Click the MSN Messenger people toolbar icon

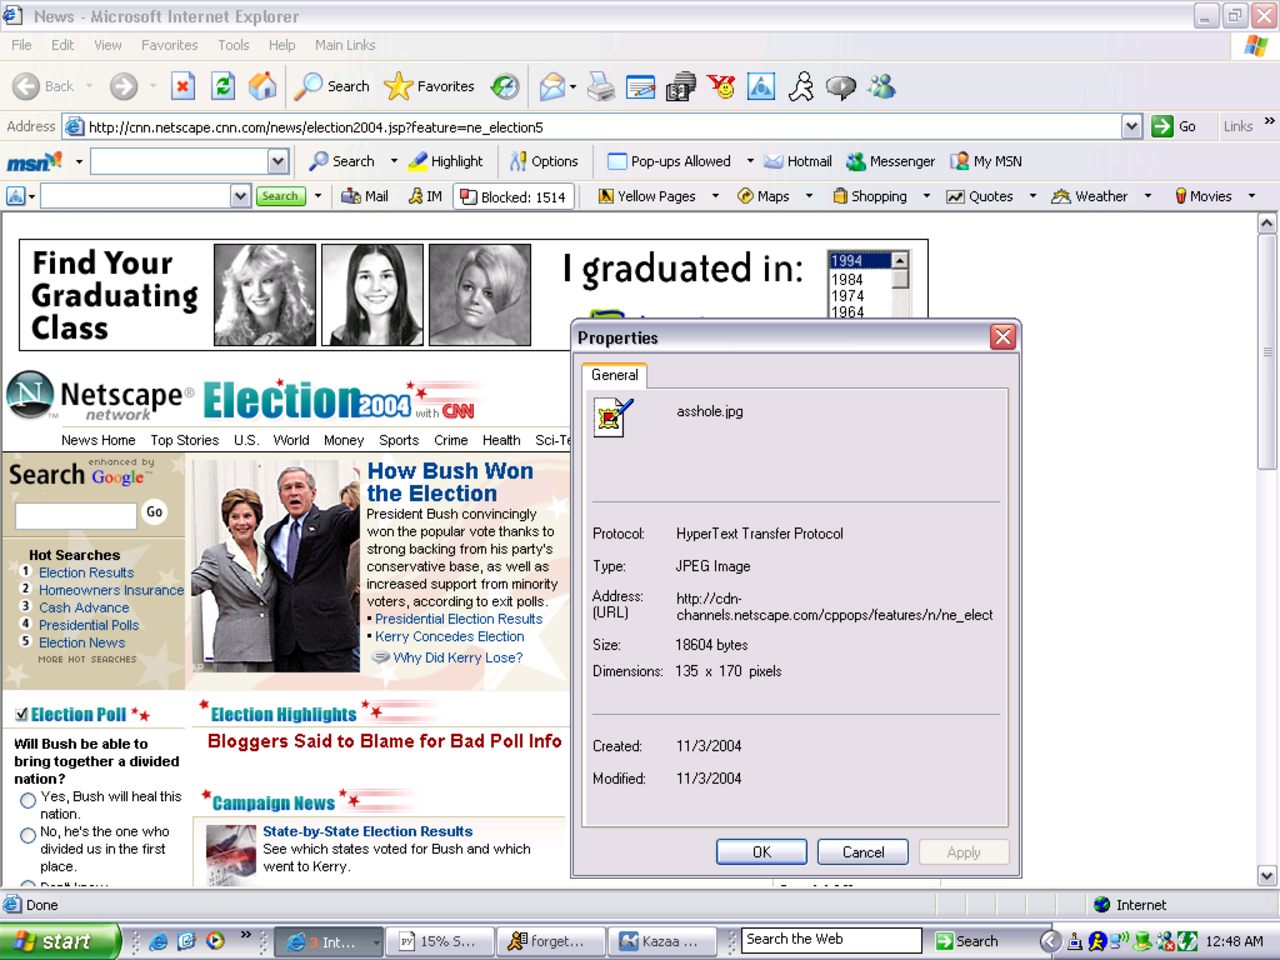point(881,87)
